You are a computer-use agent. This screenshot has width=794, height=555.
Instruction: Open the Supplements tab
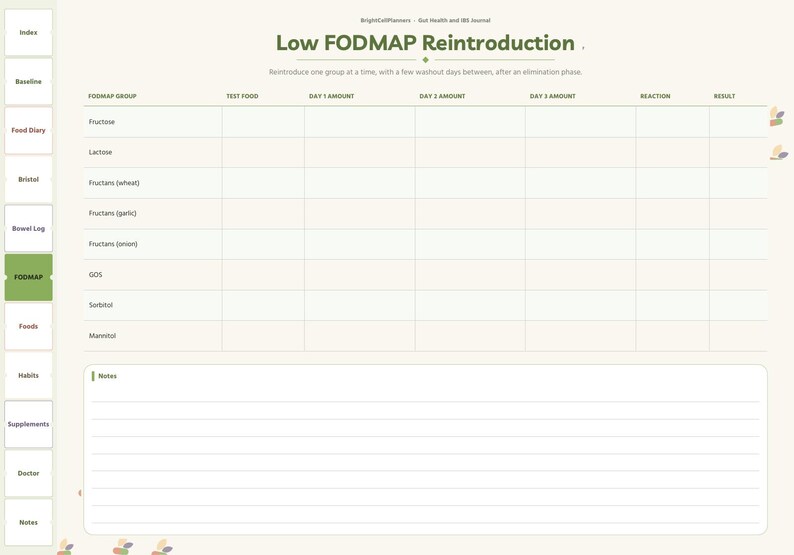coord(28,424)
